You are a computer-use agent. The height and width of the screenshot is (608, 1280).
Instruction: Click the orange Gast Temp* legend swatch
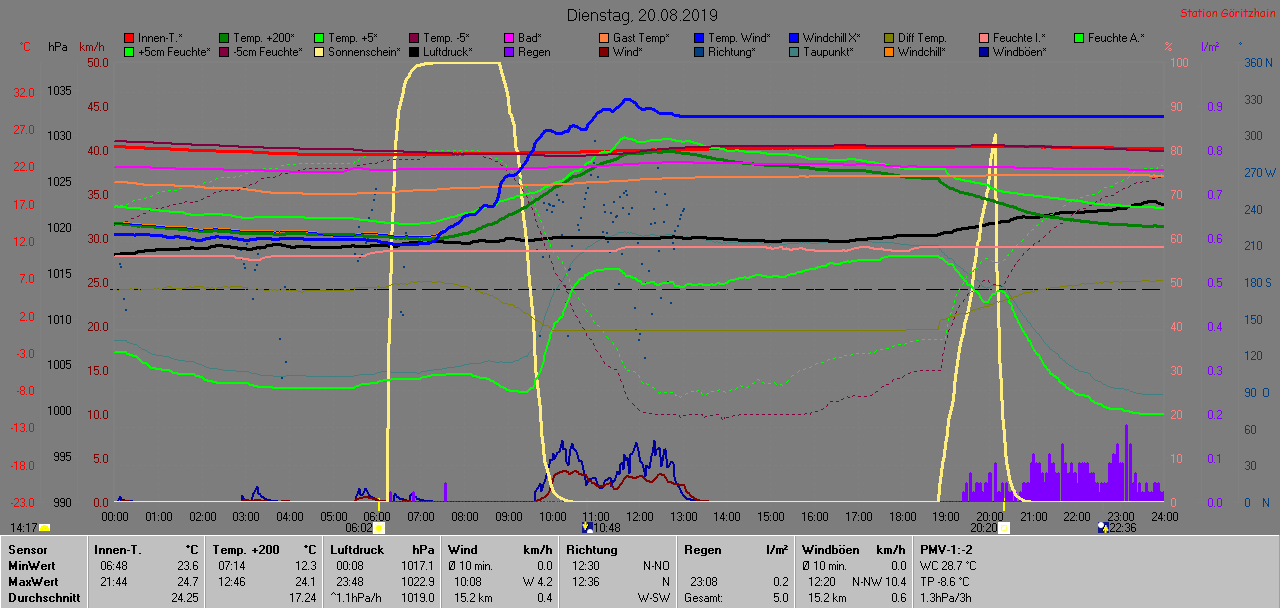click(604, 38)
